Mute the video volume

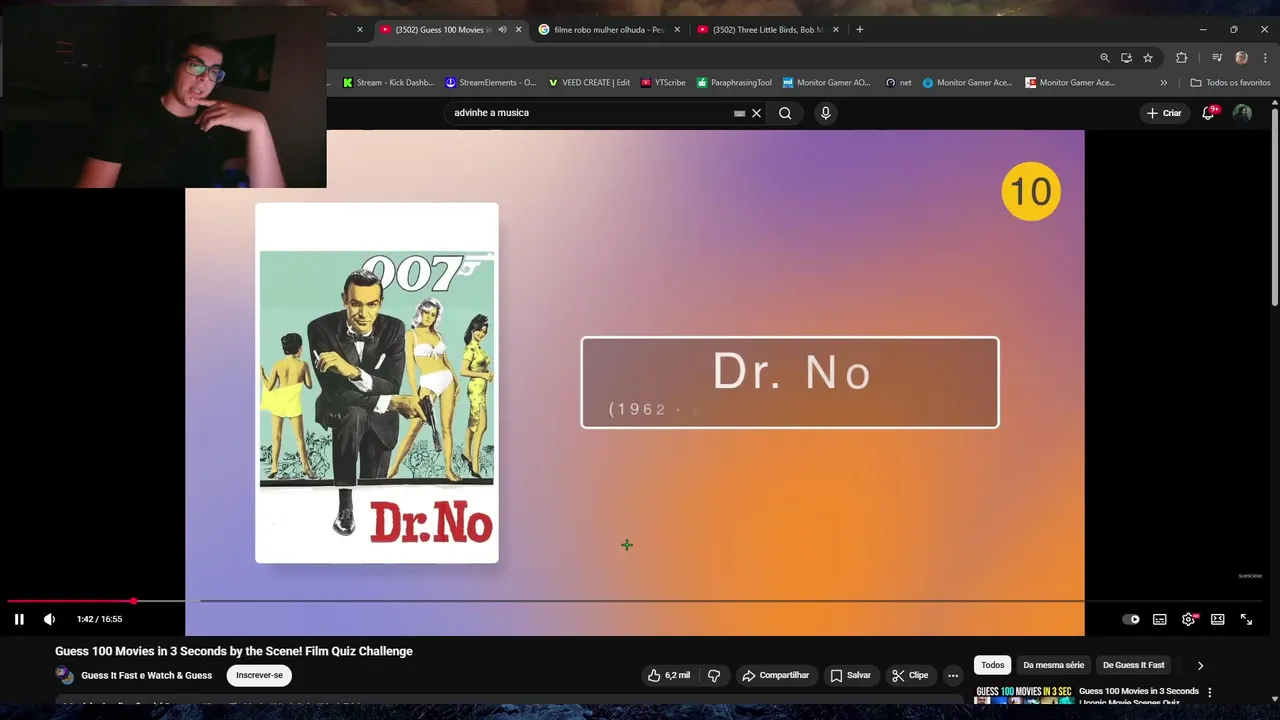click(x=49, y=619)
